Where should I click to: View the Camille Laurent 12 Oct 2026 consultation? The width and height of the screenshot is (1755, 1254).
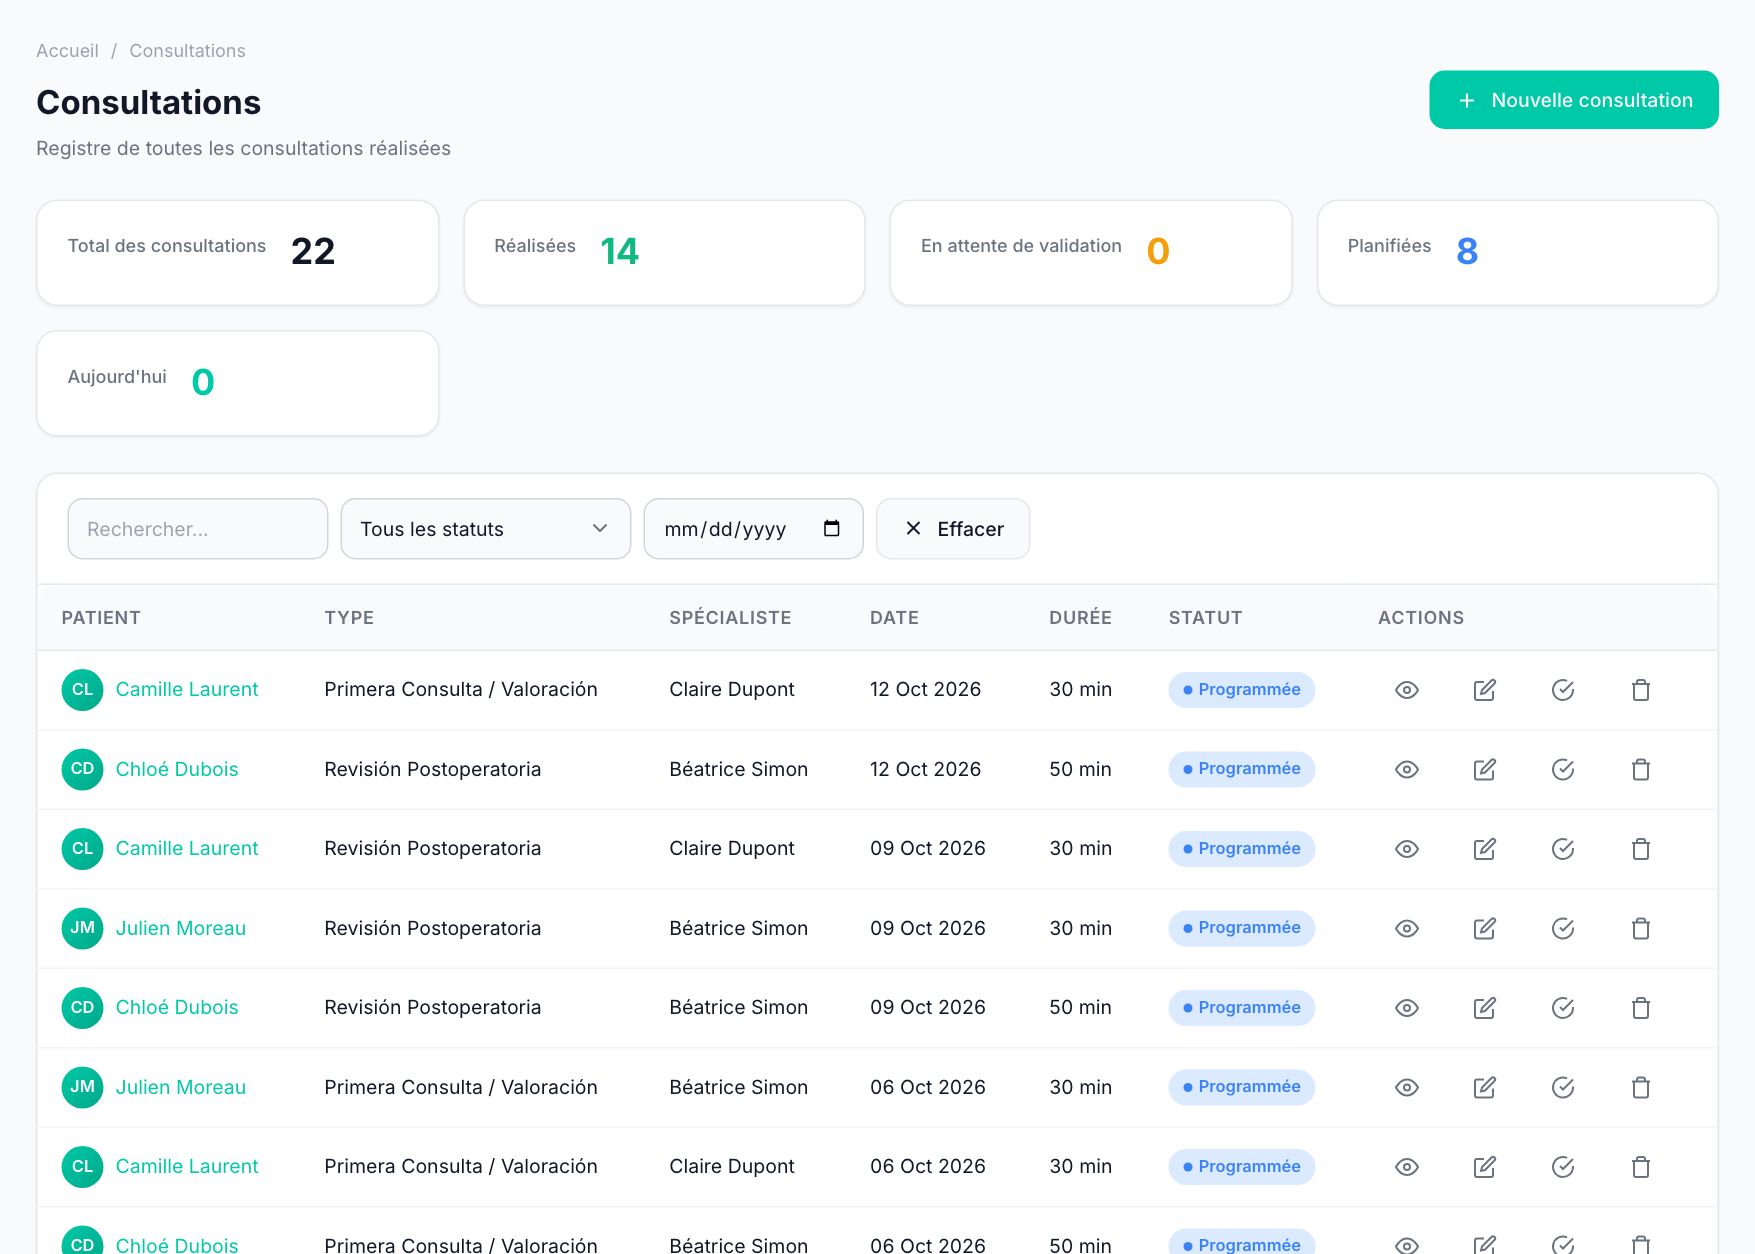(x=1406, y=690)
